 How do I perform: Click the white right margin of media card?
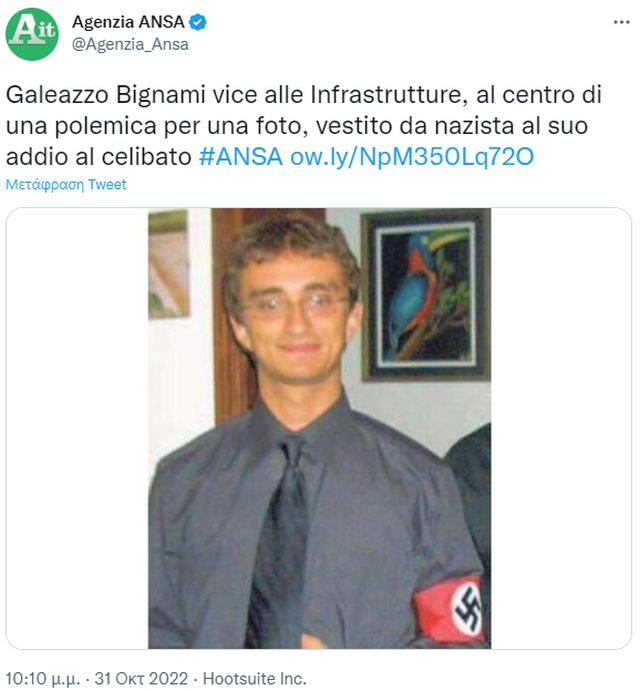click(561, 428)
